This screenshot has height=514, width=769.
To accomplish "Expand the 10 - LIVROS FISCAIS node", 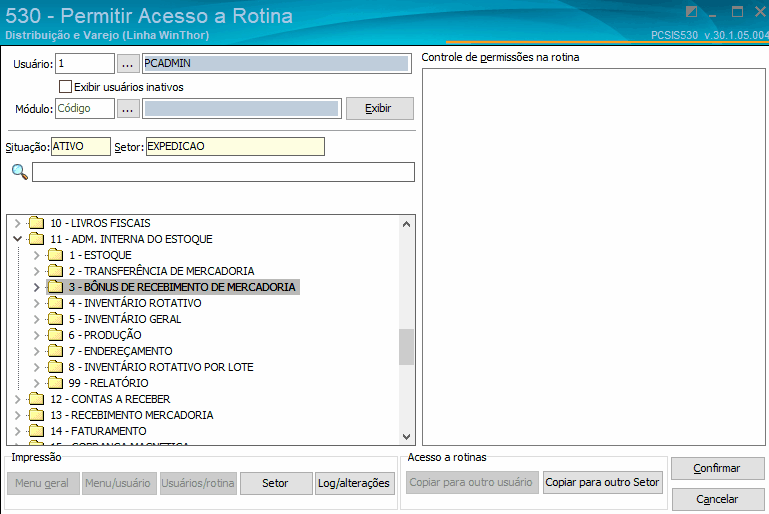I will point(18,223).
